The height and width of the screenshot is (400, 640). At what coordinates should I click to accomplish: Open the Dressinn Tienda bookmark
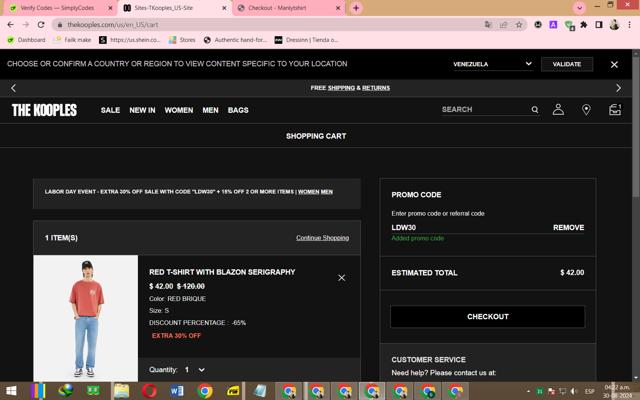307,40
